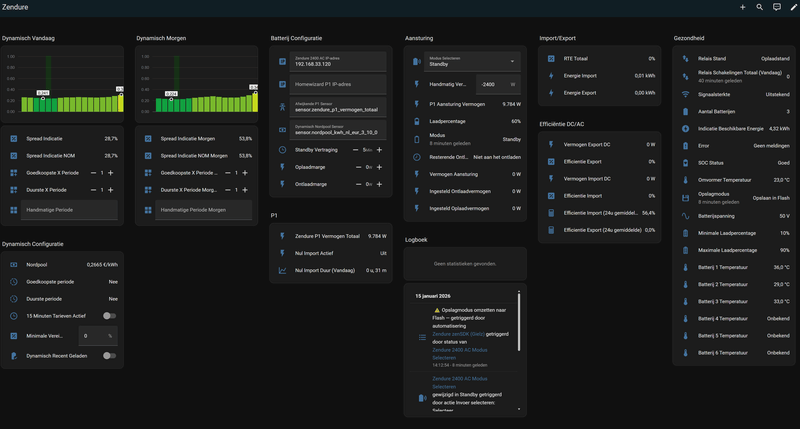Open search with the magnifier icon
800x429 pixels.
760,7
